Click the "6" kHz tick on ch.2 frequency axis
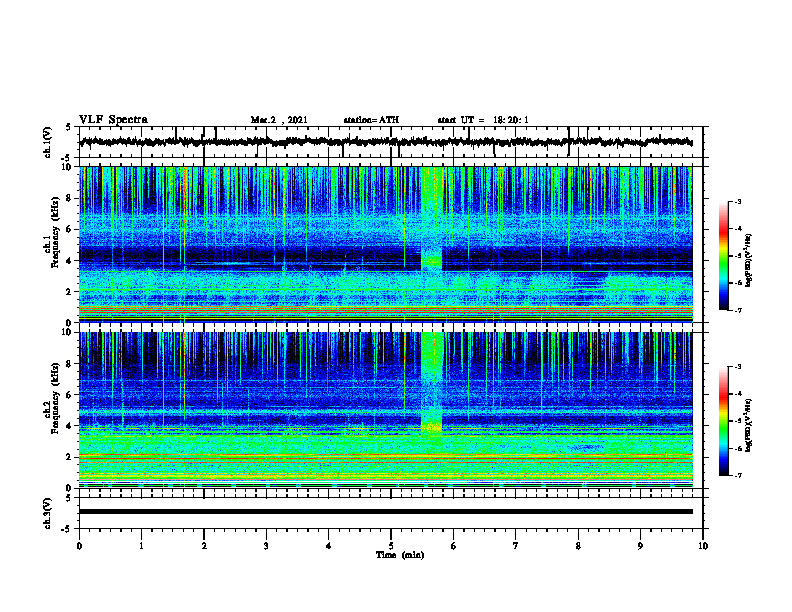 click(69, 395)
